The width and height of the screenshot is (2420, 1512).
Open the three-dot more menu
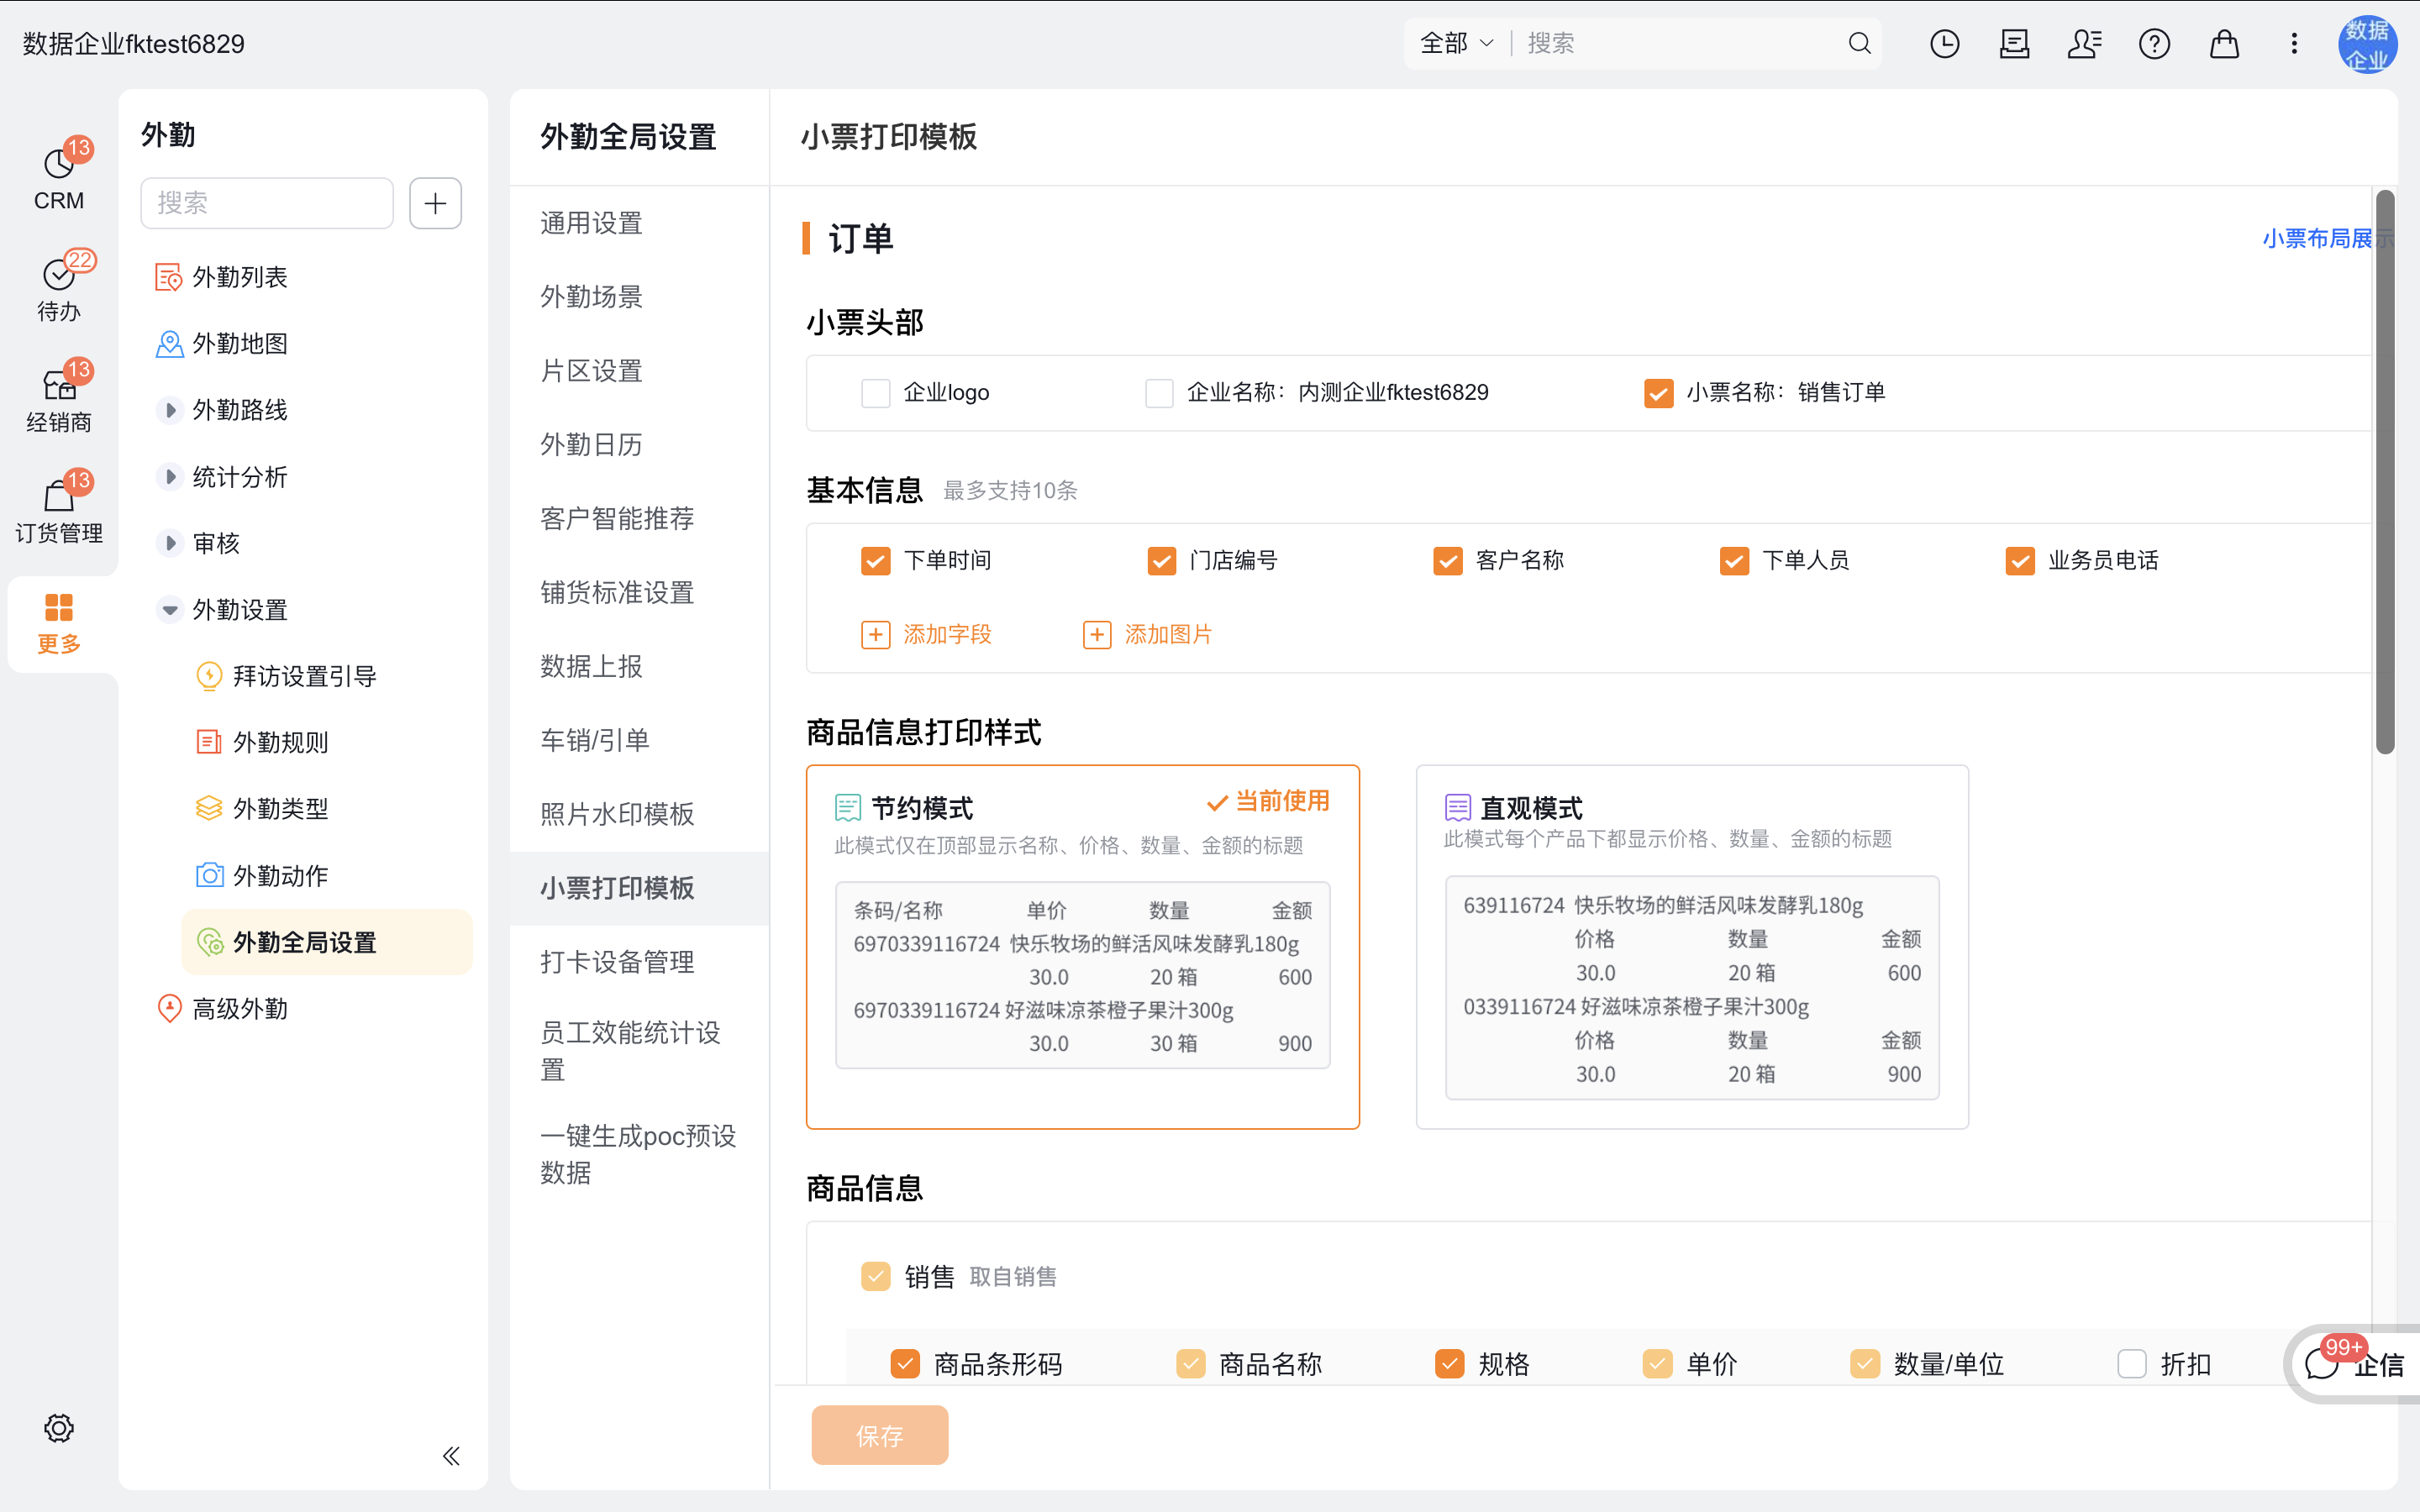(2294, 43)
